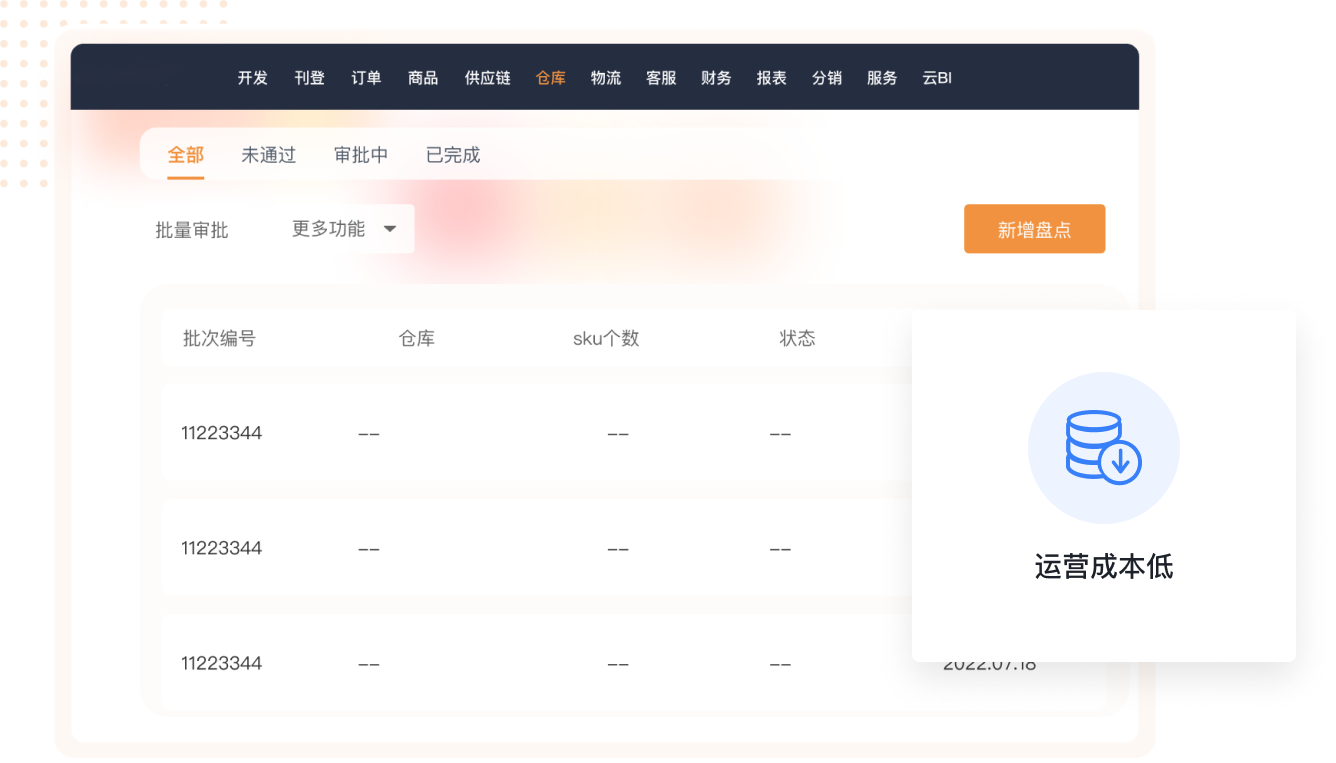This screenshot has height=763, width=1336.
Task: Click the database cost-reduction icon
Action: pyautogui.click(x=1103, y=448)
